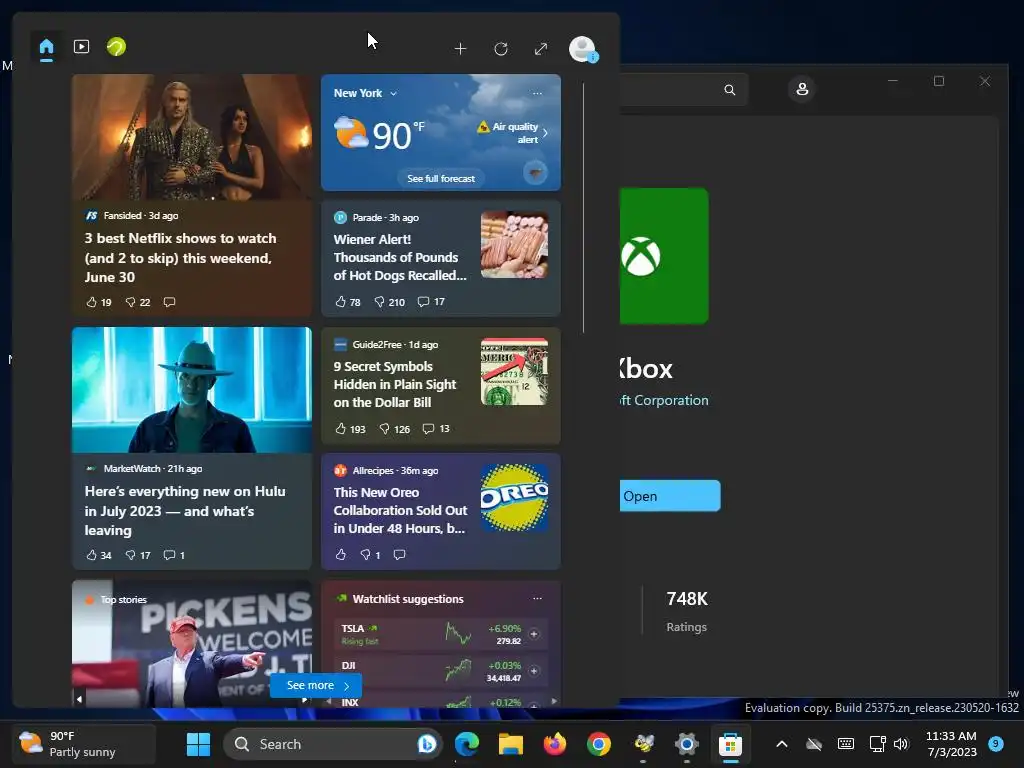Open Microsoft Store account profile button
Screen dimensions: 1024x768
(802, 89)
